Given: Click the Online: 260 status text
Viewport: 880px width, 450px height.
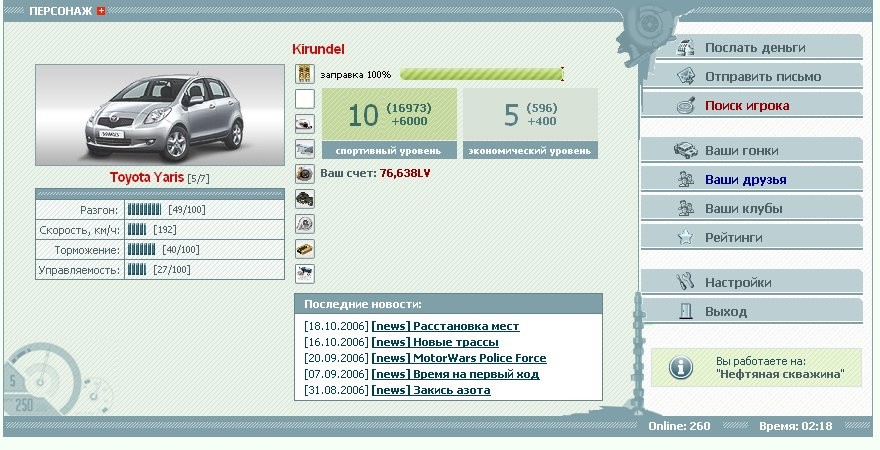Looking at the screenshot, I should 679,426.
